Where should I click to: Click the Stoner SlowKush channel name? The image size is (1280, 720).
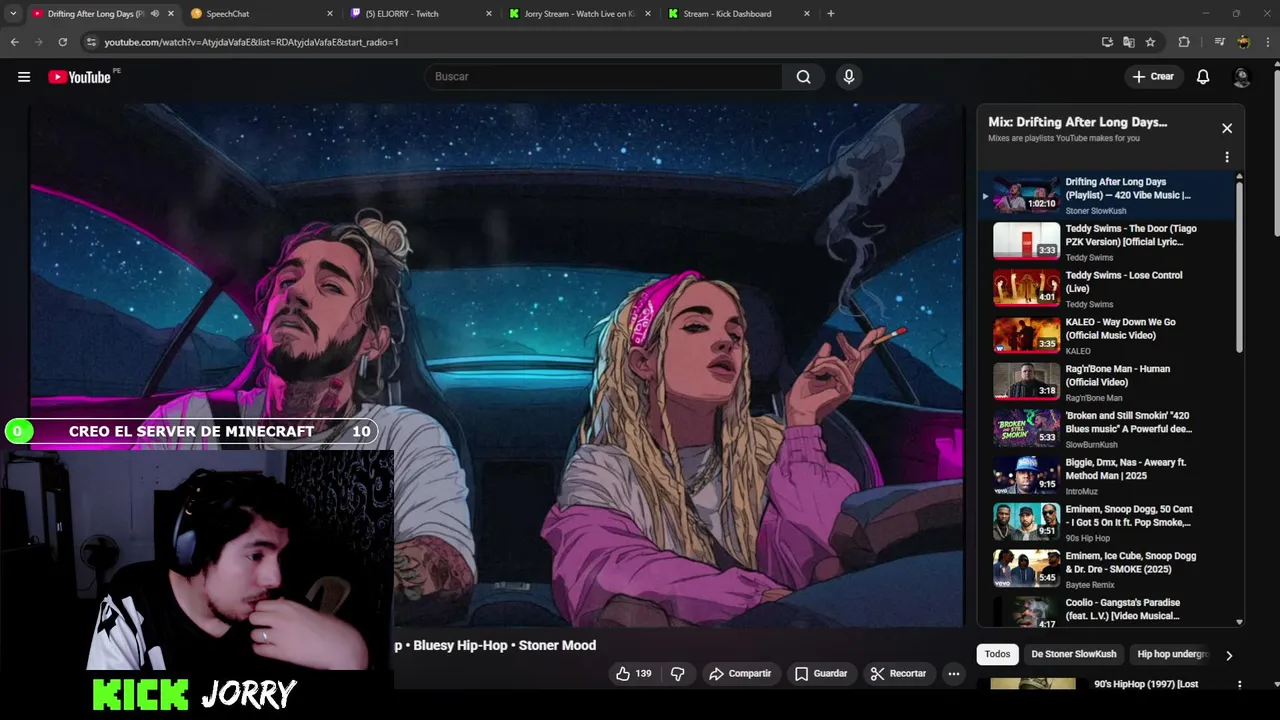click(x=1096, y=211)
